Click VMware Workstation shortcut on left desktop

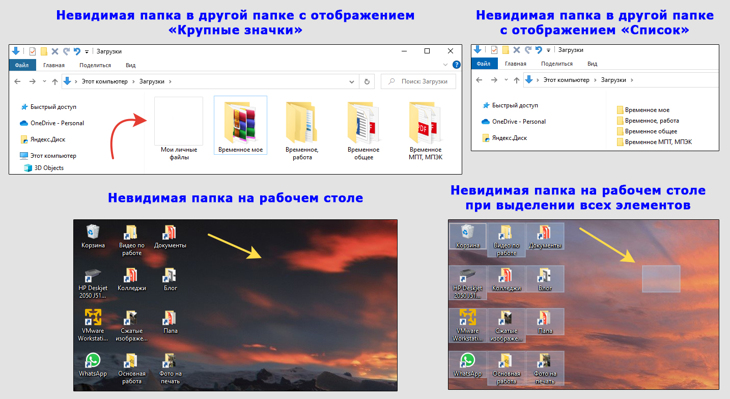(93, 325)
